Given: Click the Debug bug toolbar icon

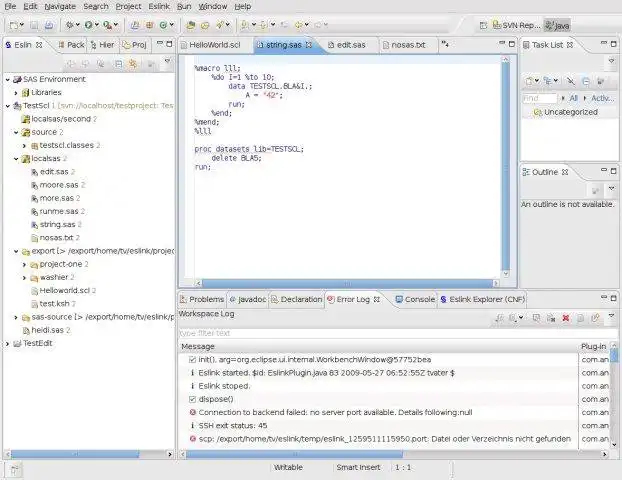Looking at the screenshot, I should point(70,25).
